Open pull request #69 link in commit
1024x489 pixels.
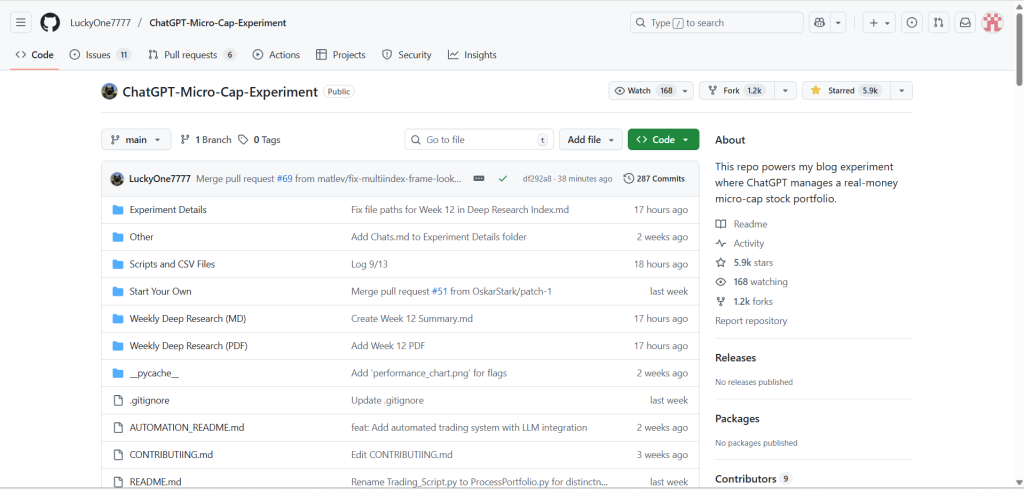(x=284, y=178)
